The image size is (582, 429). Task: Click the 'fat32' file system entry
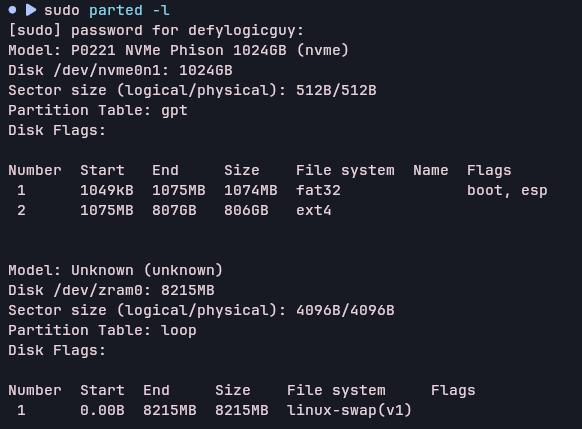(x=318, y=191)
